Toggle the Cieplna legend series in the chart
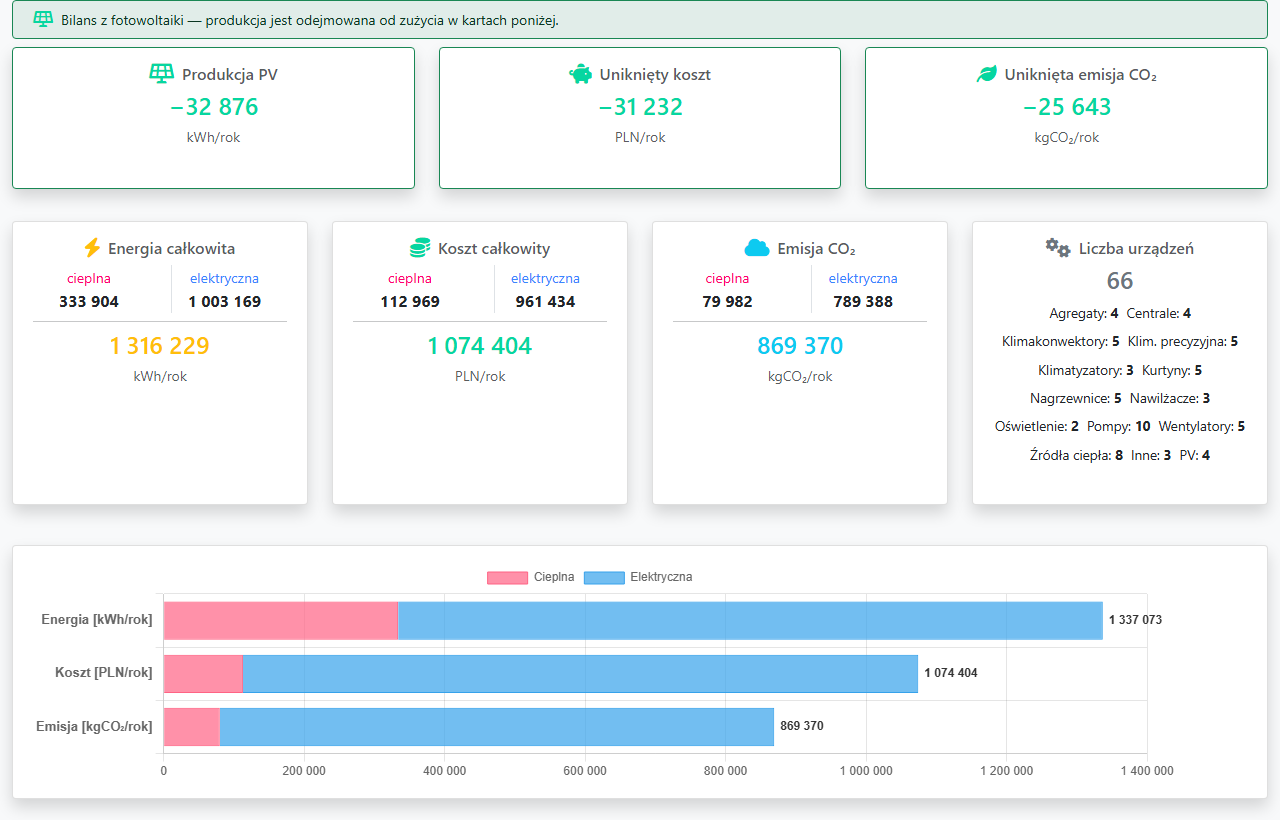1280x820 pixels. pos(531,577)
